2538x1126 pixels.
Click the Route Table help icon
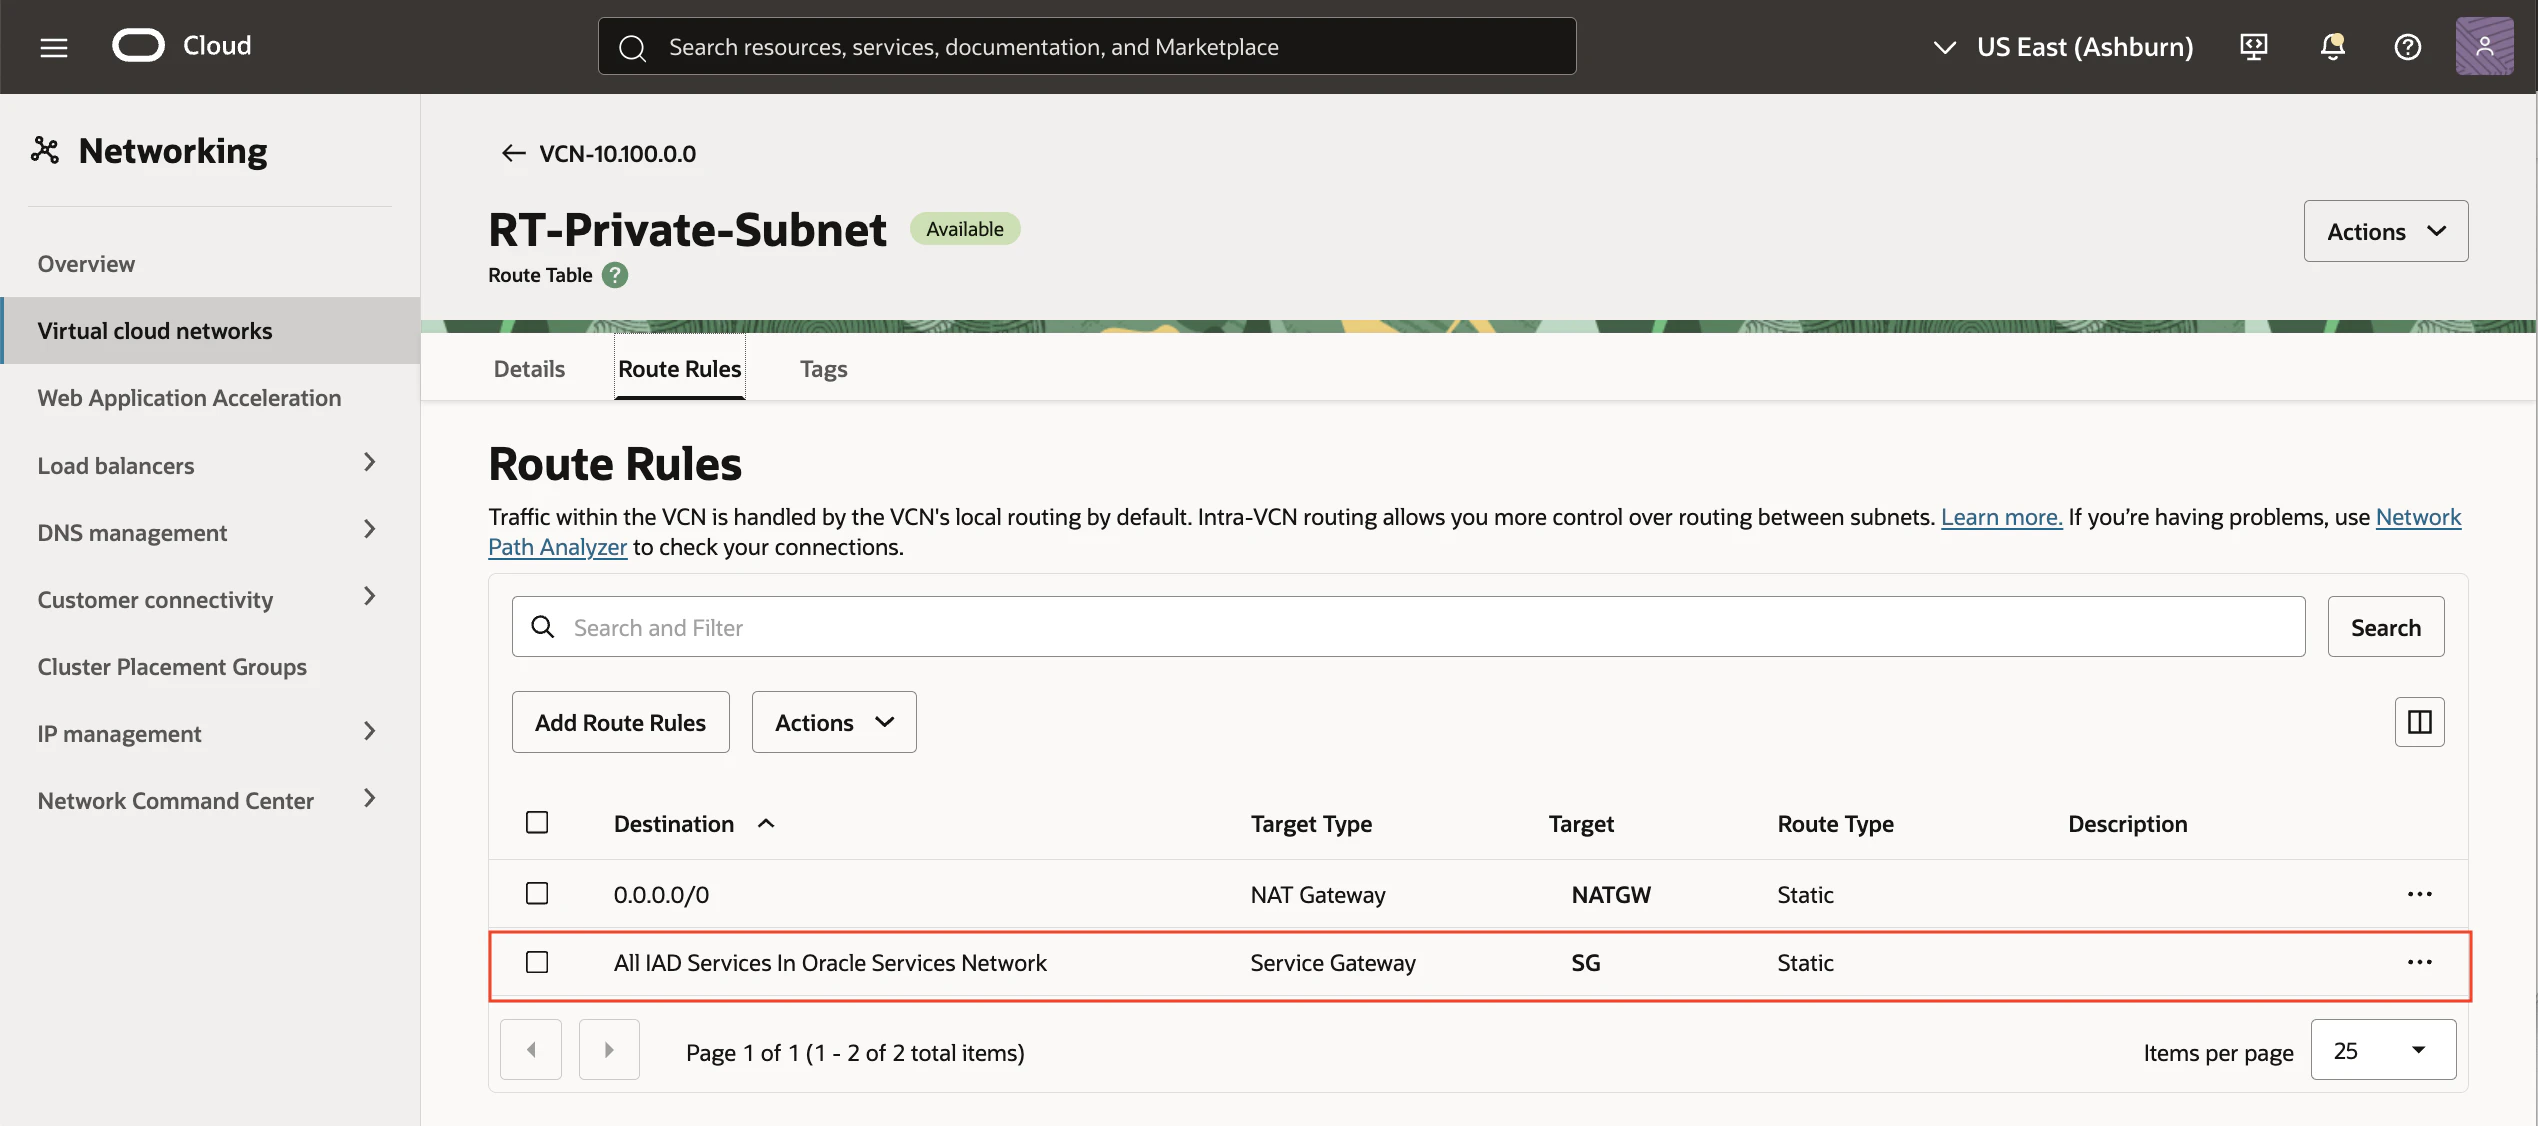[x=615, y=275]
